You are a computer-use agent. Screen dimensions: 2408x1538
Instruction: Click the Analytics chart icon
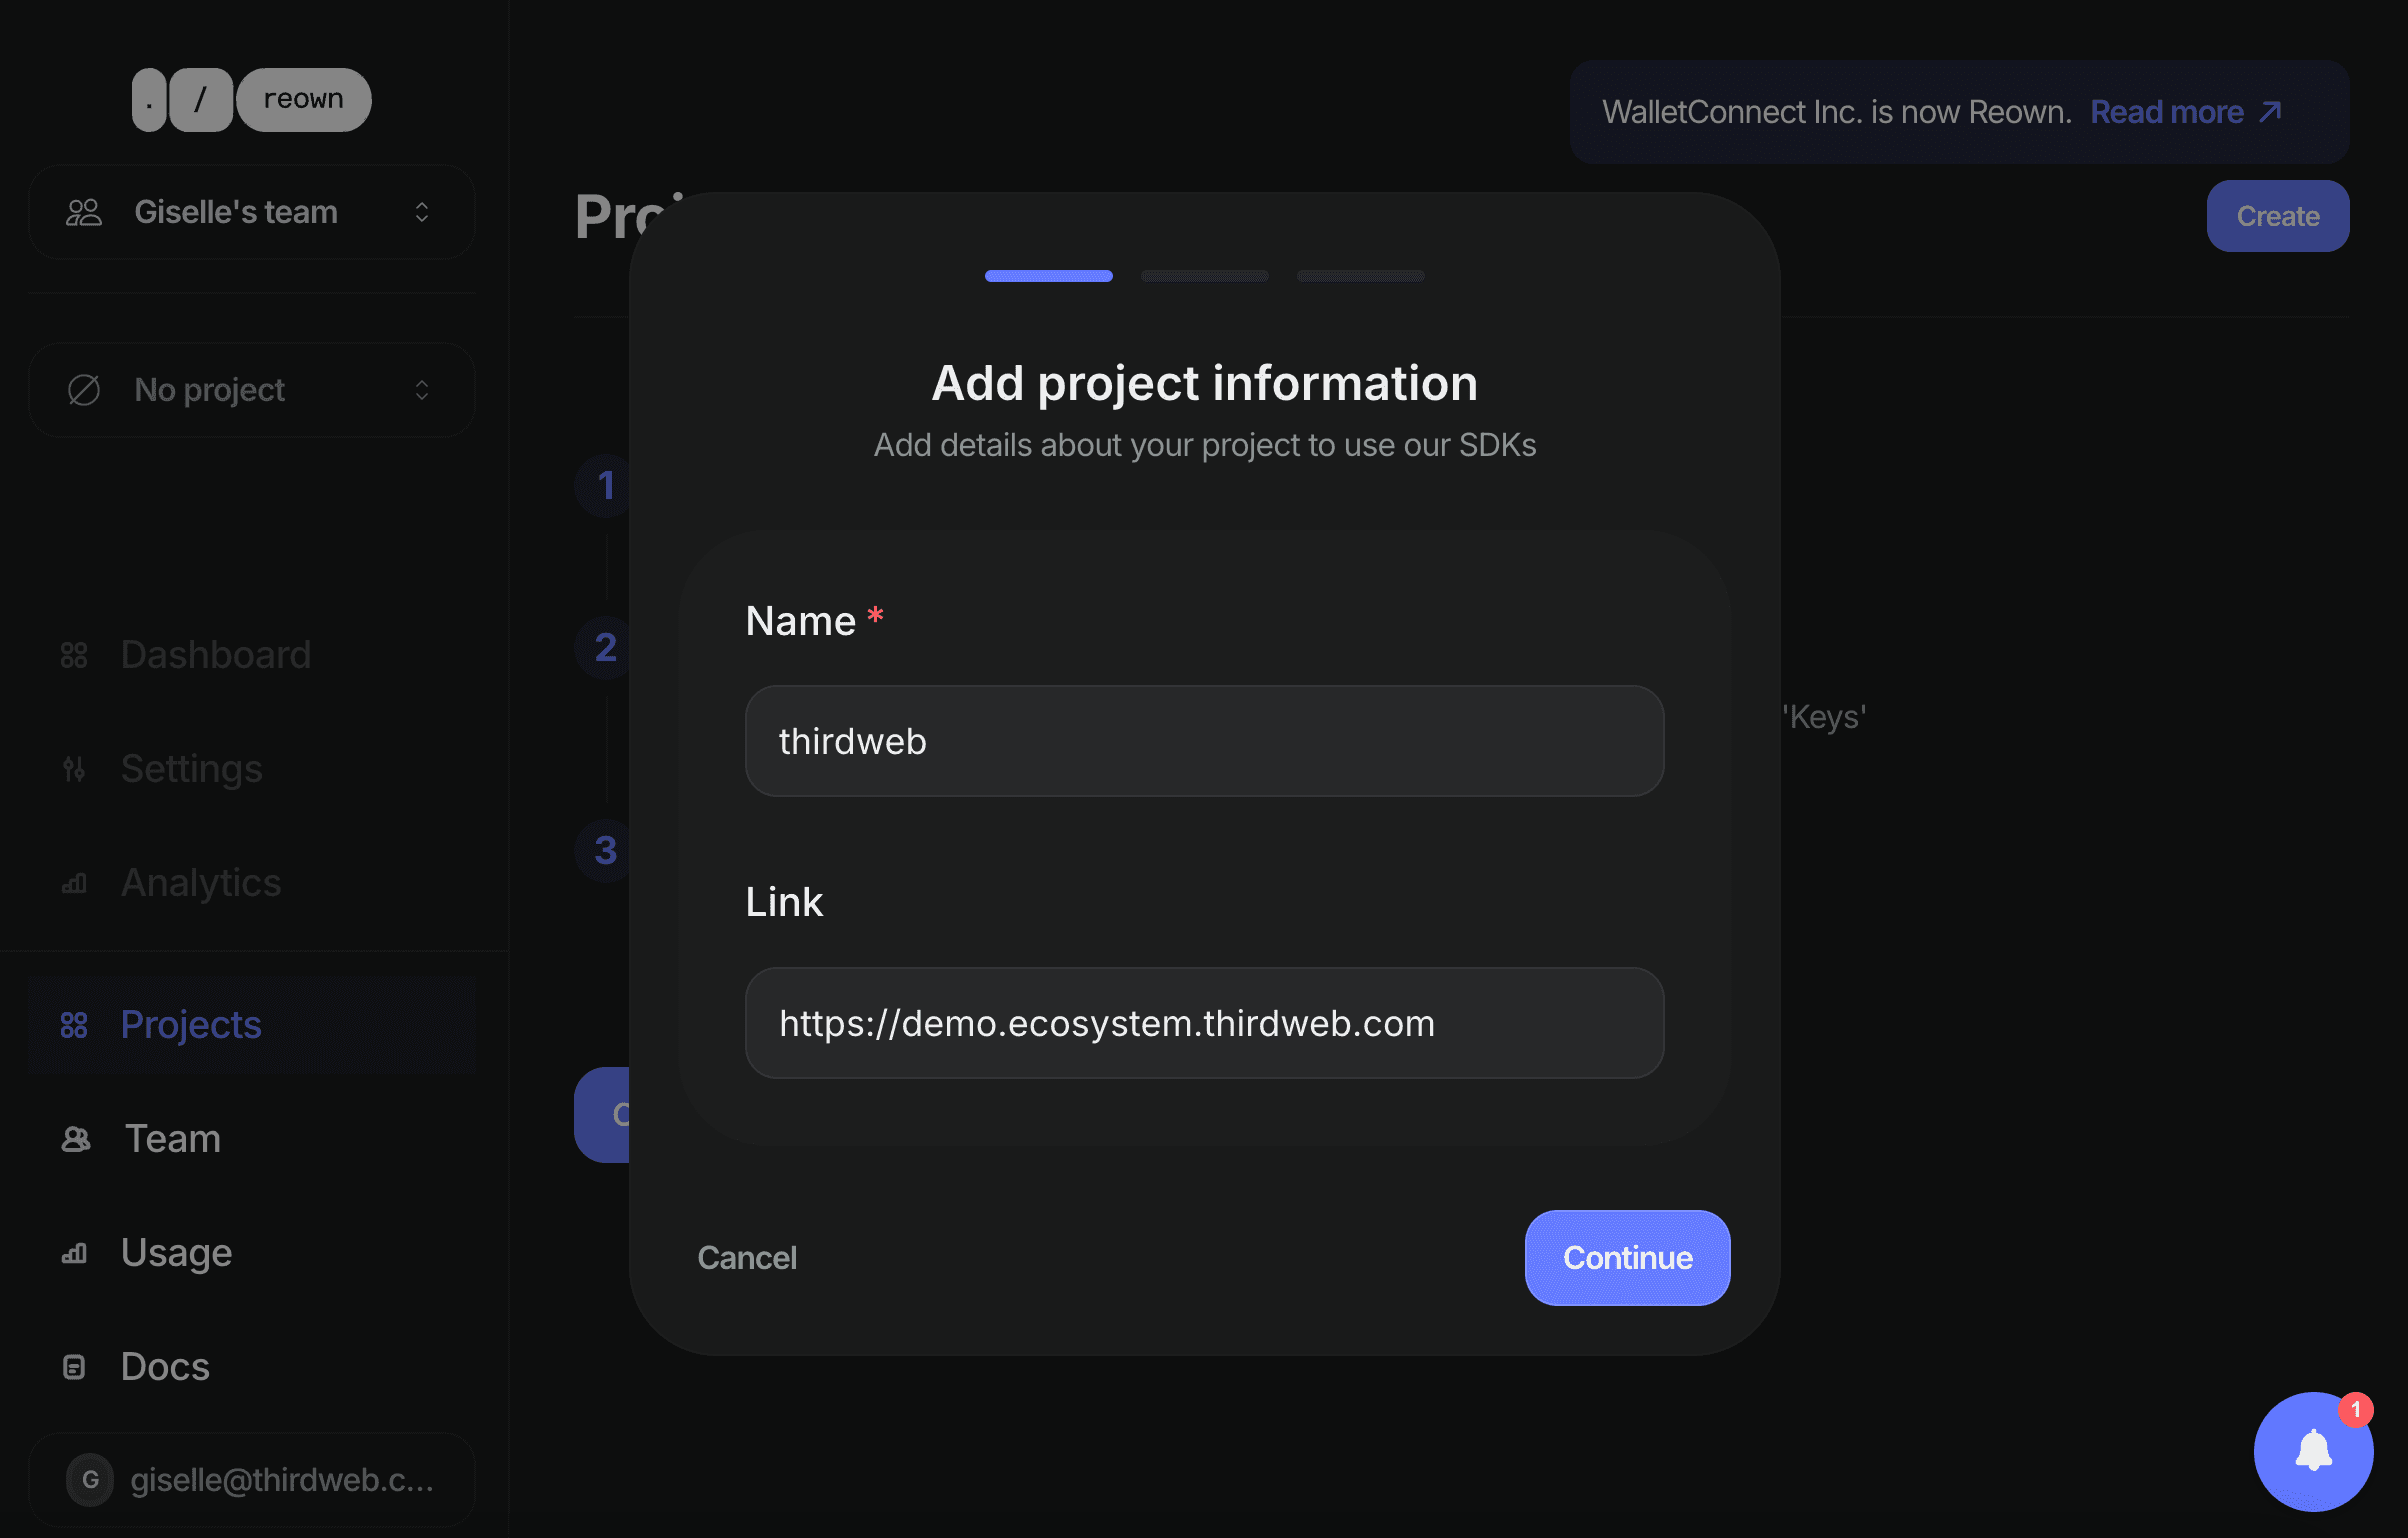74,883
